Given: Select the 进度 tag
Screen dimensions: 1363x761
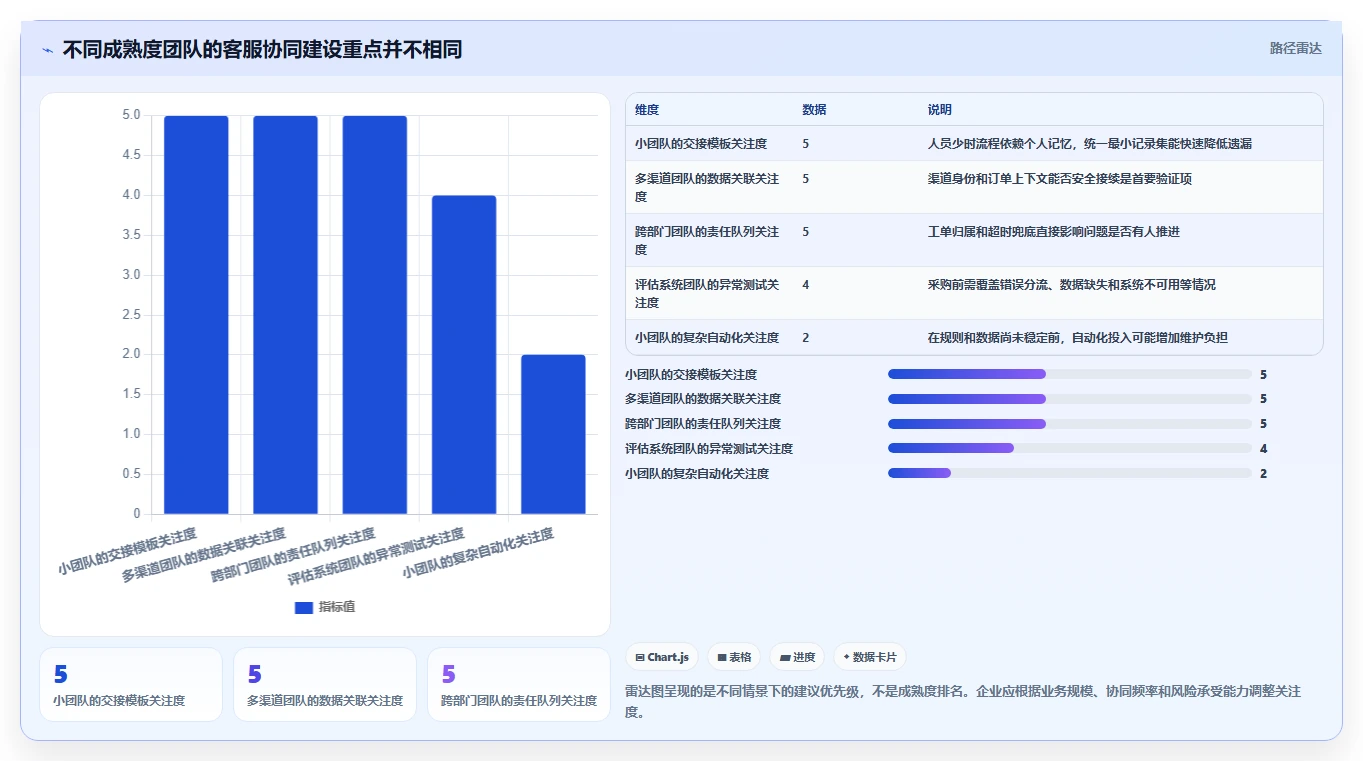Looking at the screenshot, I should 797,657.
